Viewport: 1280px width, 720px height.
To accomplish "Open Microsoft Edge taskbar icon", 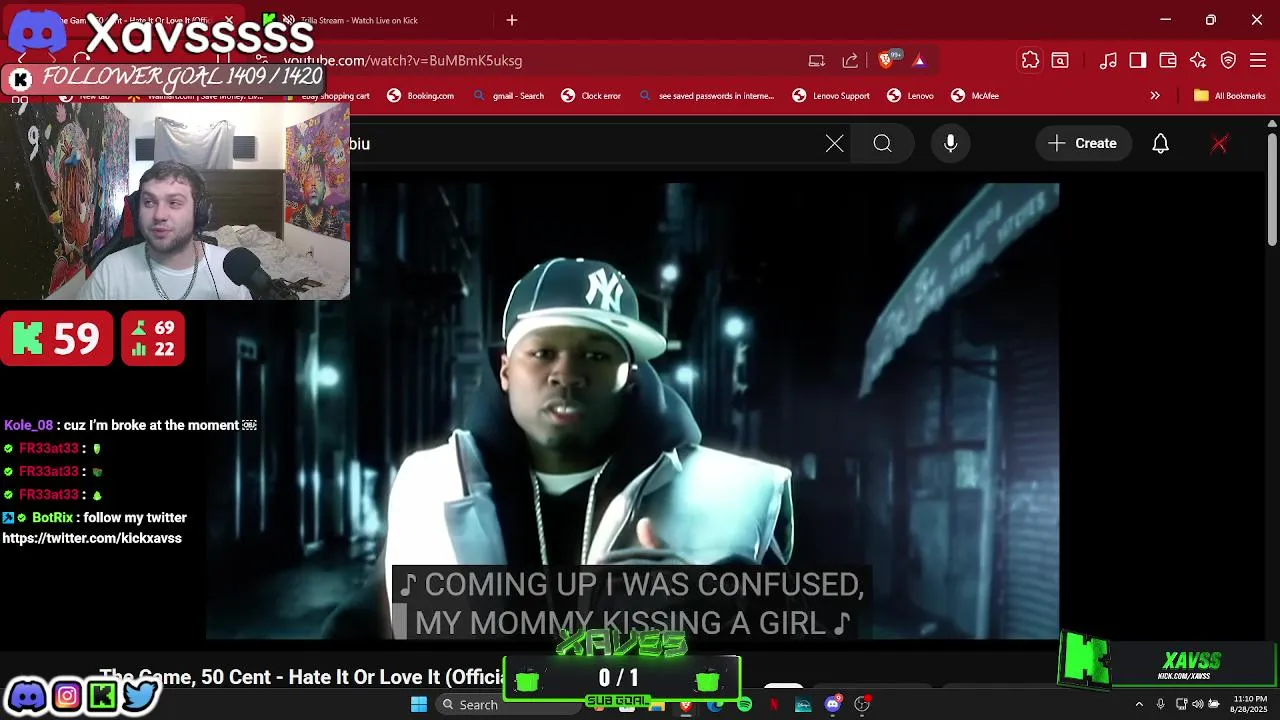I will tap(715, 705).
